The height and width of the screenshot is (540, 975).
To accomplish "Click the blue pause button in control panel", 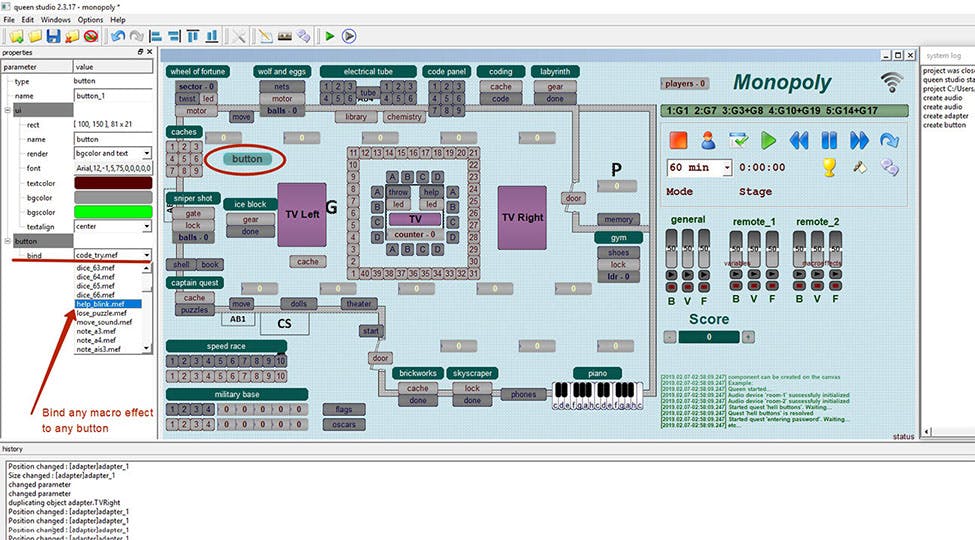I will pyautogui.click(x=829, y=140).
